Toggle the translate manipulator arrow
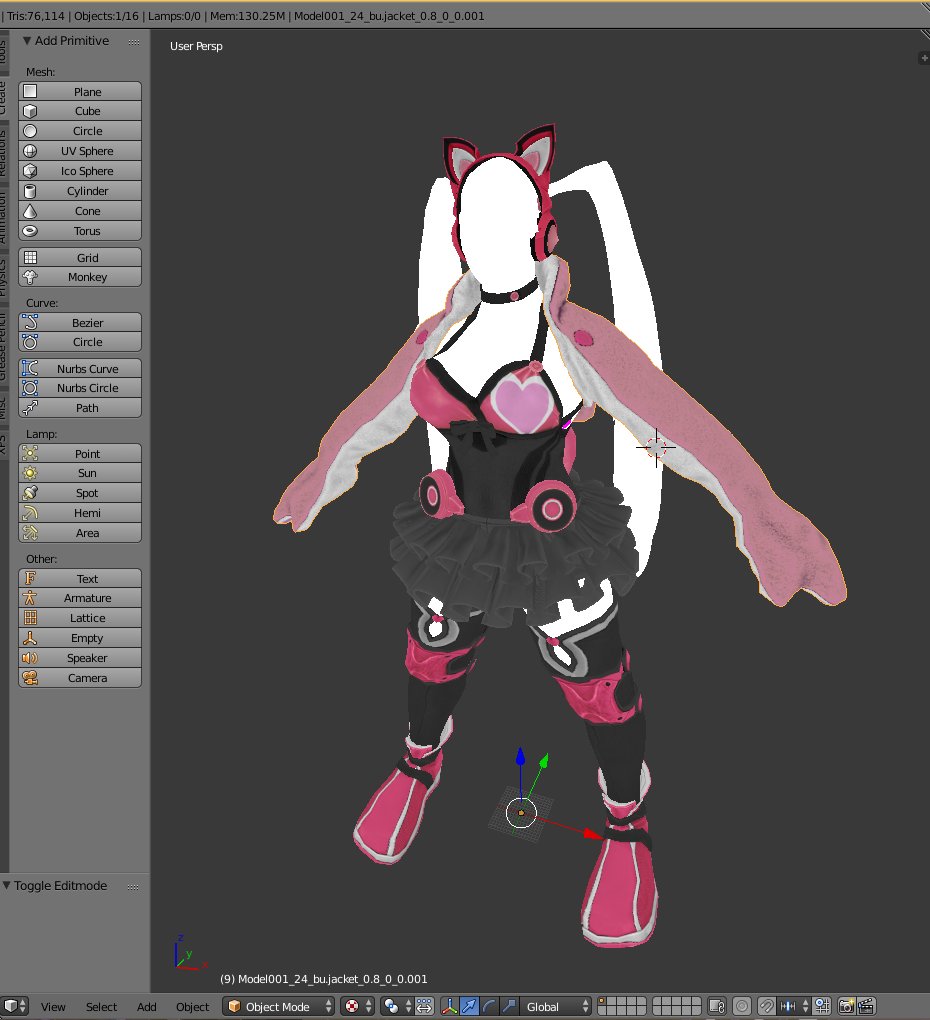The width and height of the screenshot is (930, 1020). (x=469, y=1006)
